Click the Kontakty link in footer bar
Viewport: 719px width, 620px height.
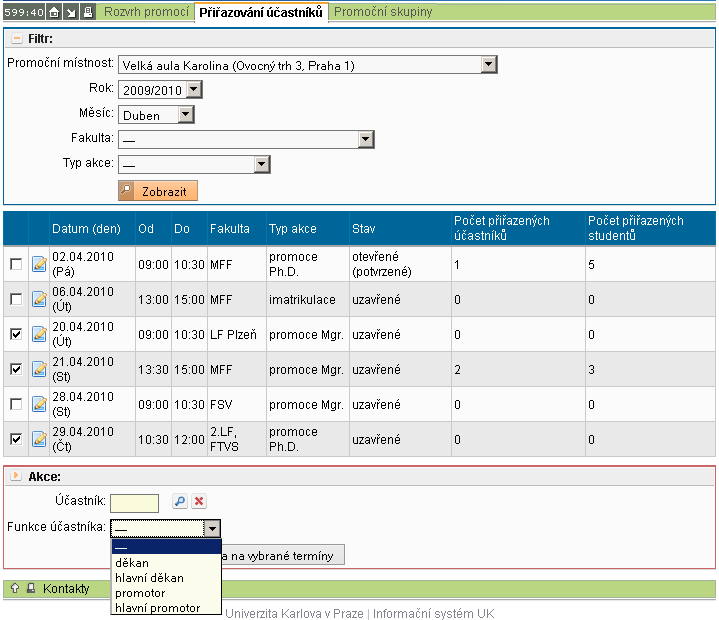tap(66, 589)
